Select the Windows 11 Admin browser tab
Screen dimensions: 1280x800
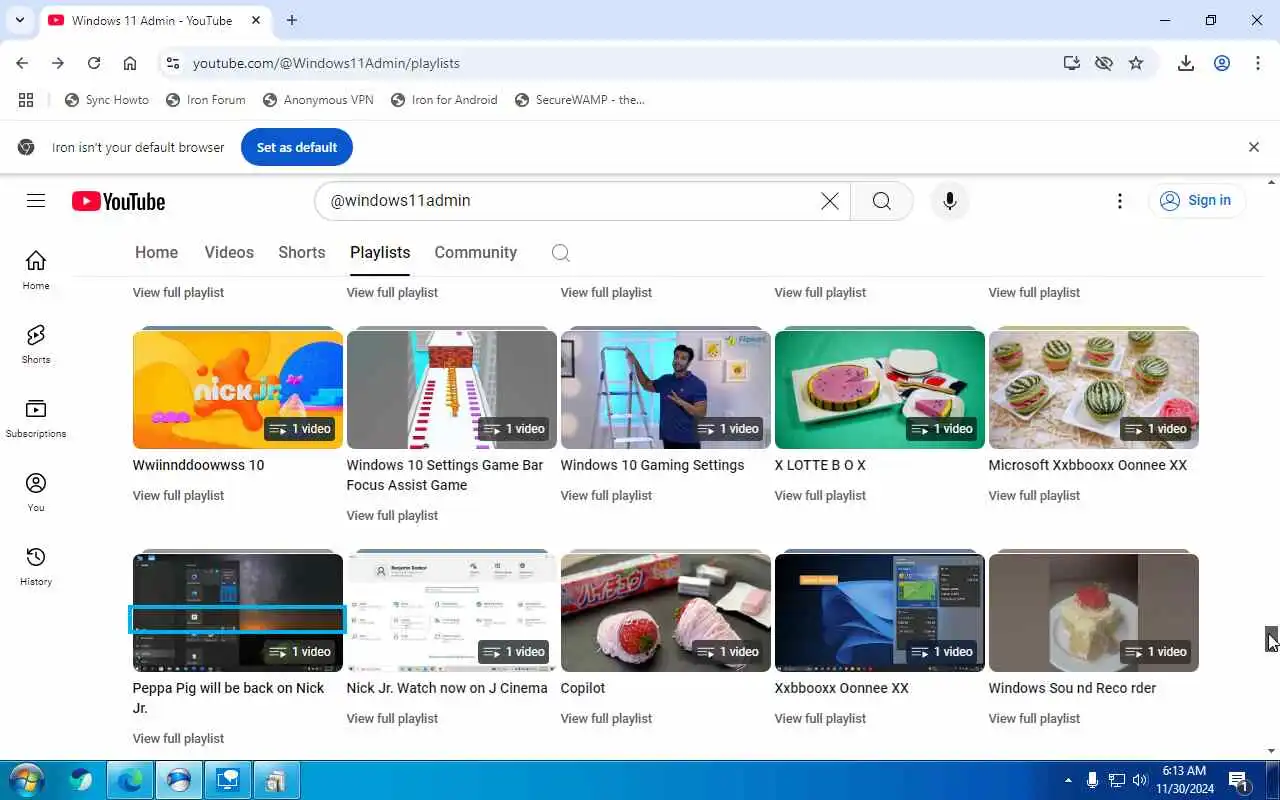(x=150, y=20)
